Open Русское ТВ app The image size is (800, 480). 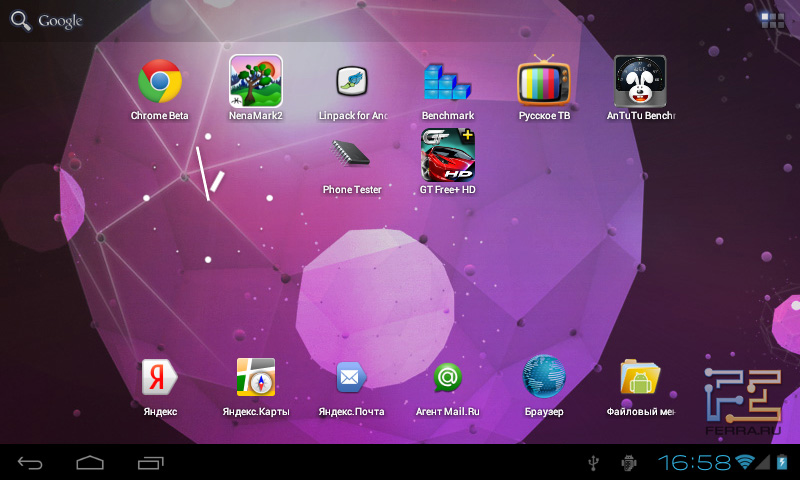point(544,82)
